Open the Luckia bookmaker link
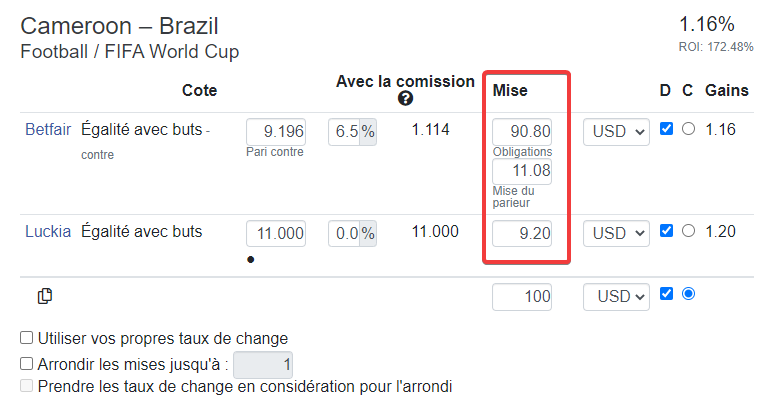Image resolution: width=776 pixels, height=402 pixels. pyautogui.click(x=48, y=232)
